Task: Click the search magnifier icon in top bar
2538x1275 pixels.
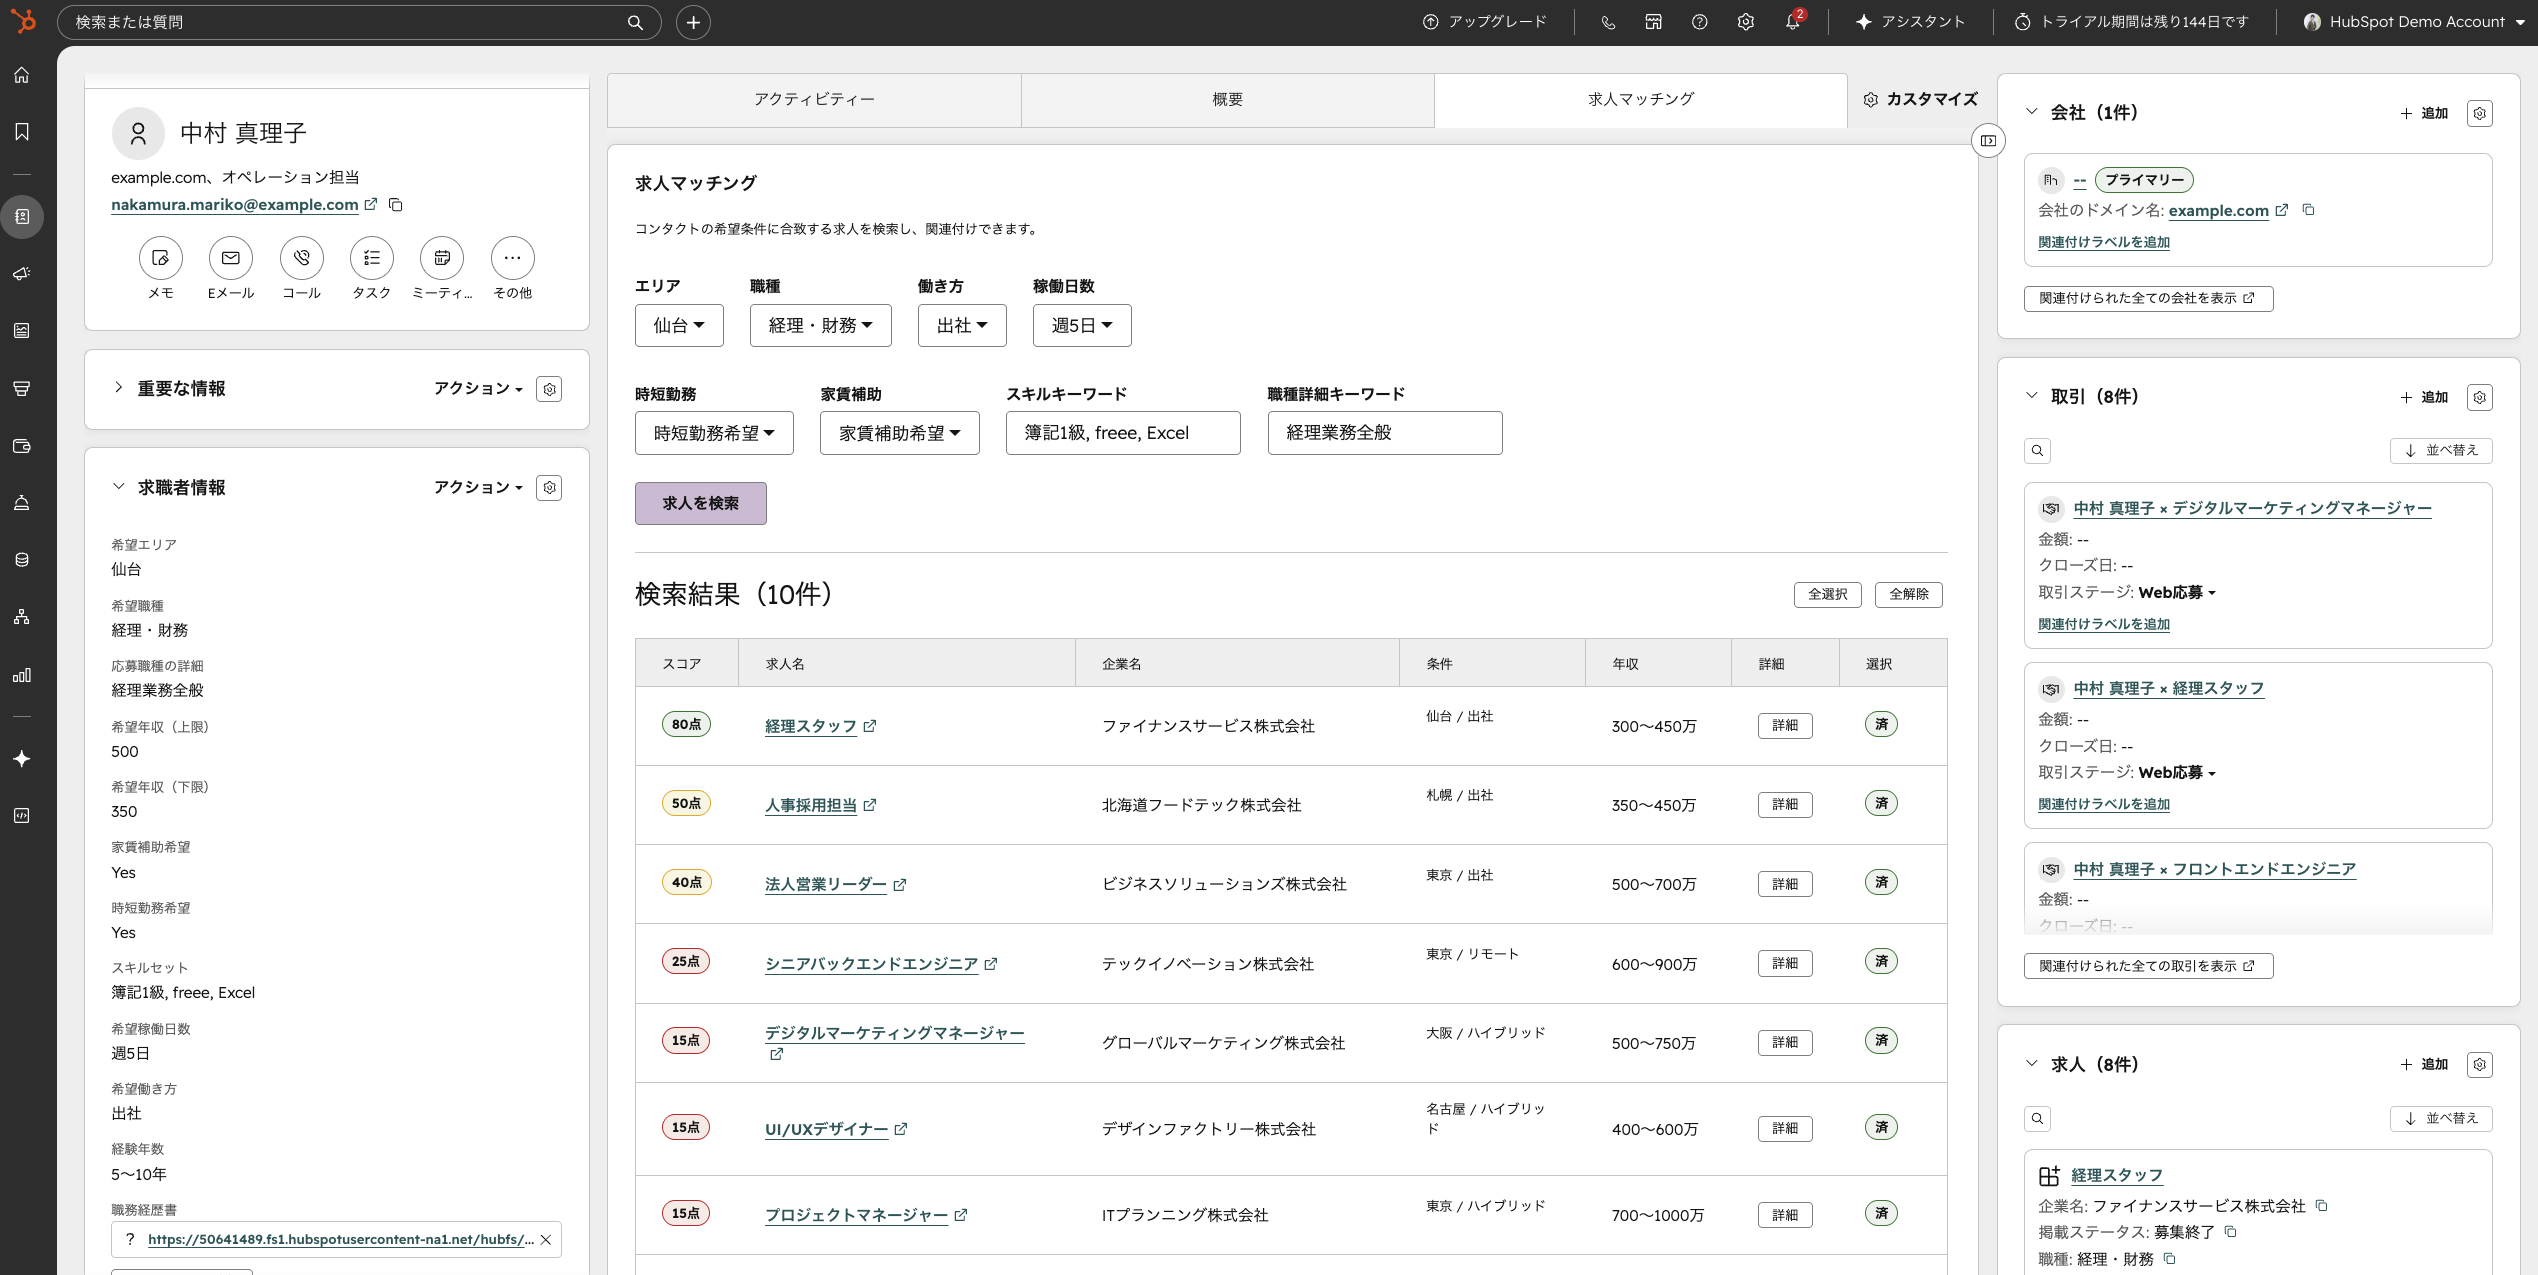Action: (635, 22)
